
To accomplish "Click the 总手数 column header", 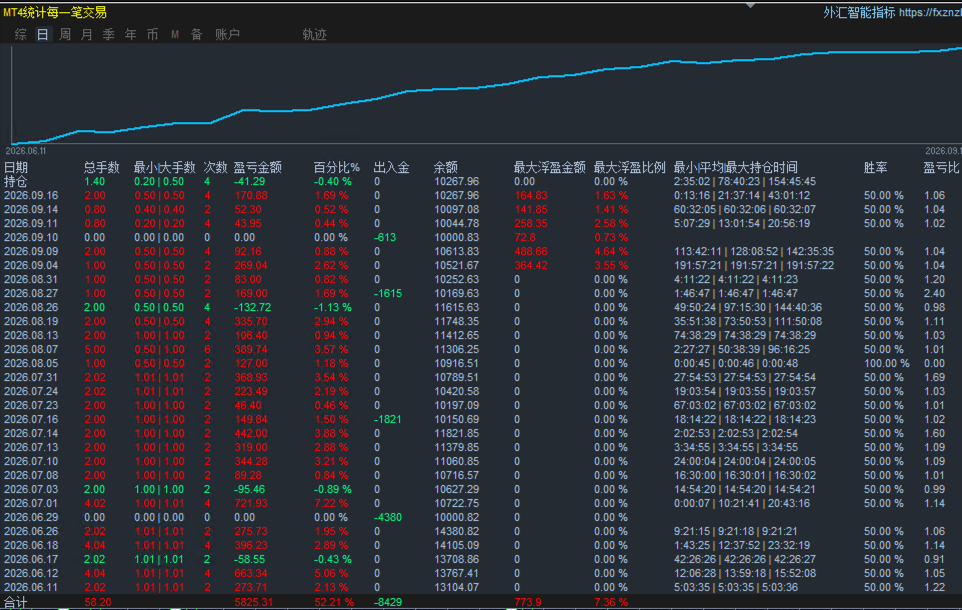I will (101, 167).
